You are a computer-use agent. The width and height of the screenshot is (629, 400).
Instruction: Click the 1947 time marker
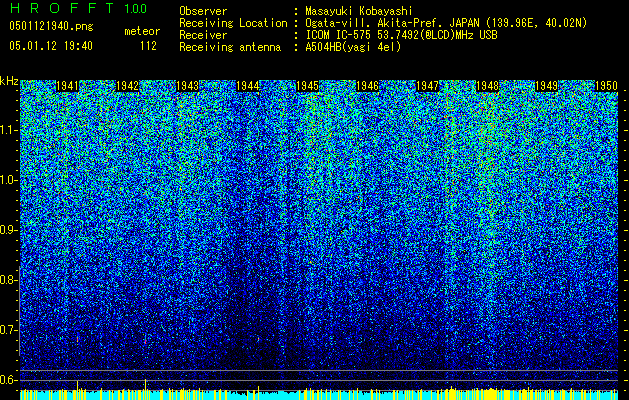(428, 86)
